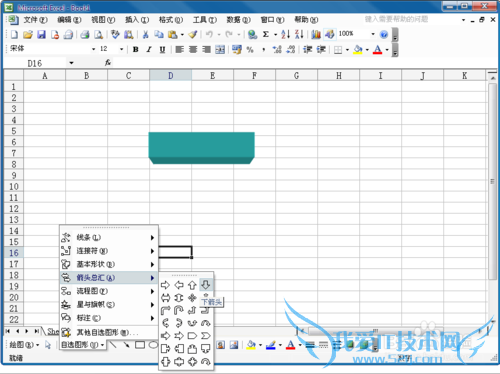The height and width of the screenshot is (374, 500).
Task: Click the Select Objects pointer icon
Action: pyautogui.click(x=48, y=345)
